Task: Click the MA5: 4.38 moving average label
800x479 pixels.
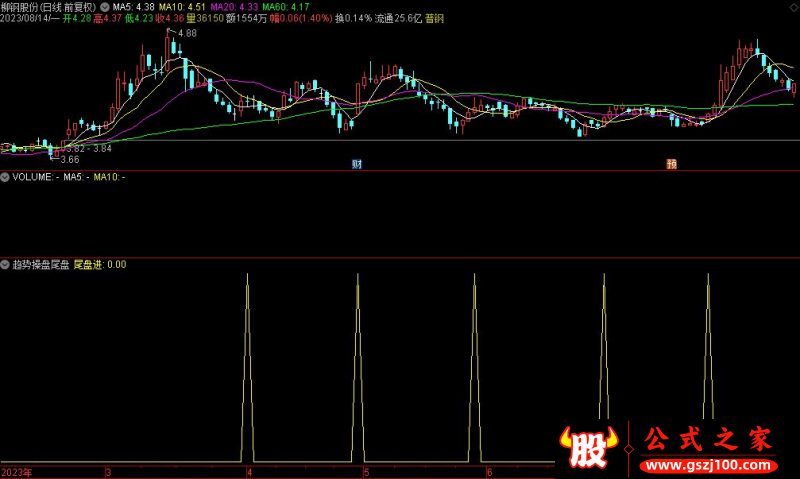Action: point(133,7)
